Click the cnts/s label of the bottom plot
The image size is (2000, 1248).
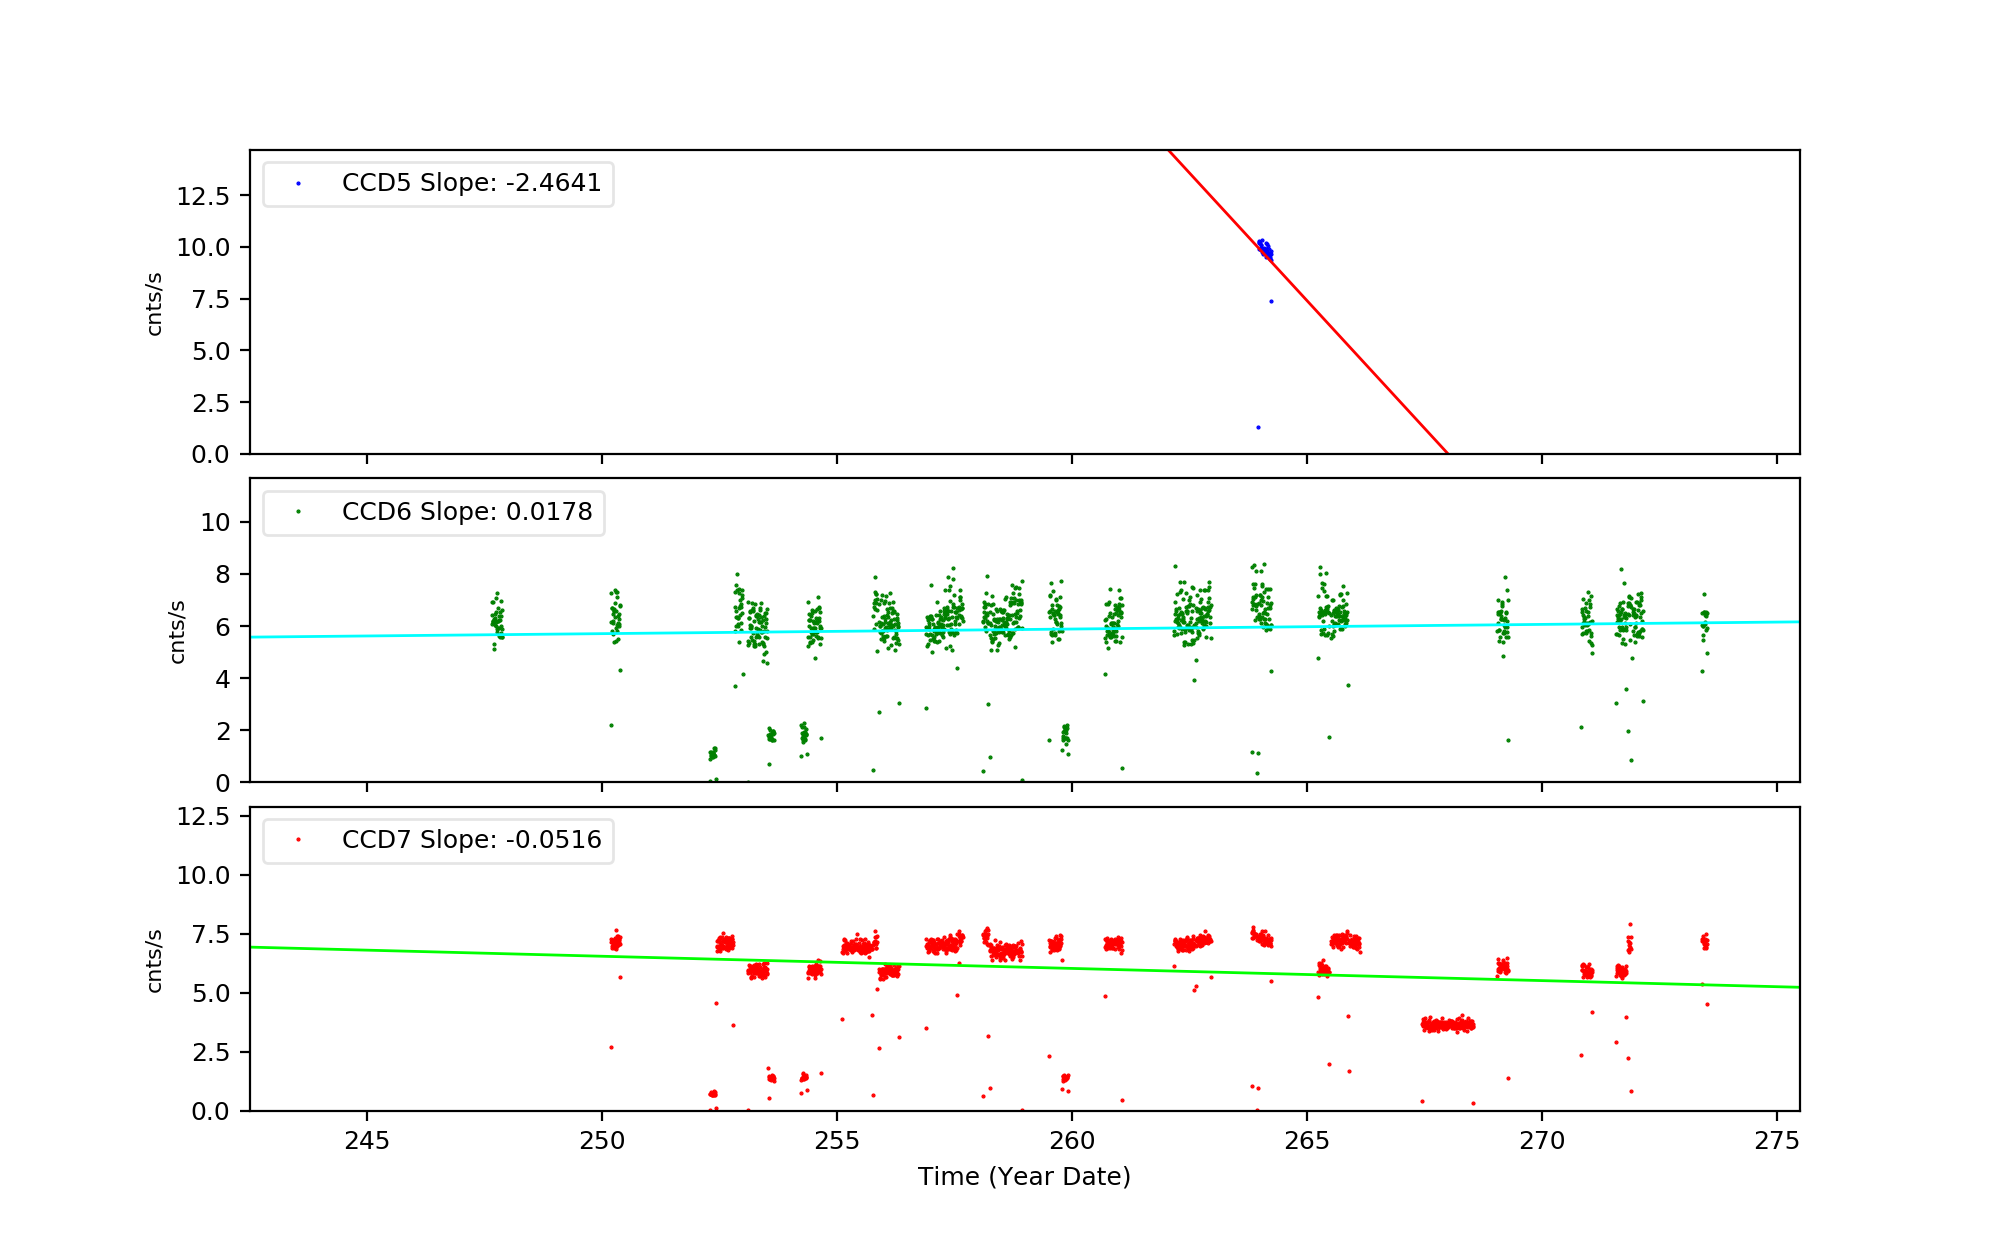point(154,960)
